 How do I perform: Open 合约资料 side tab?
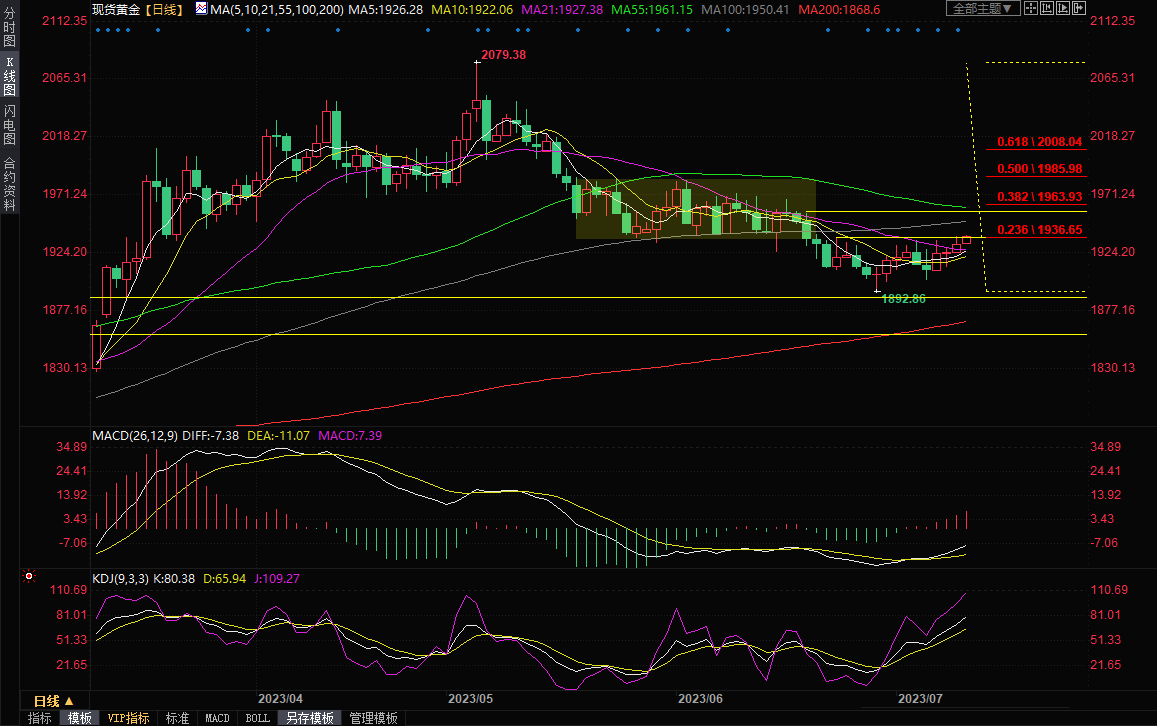(x=9, y=184)
